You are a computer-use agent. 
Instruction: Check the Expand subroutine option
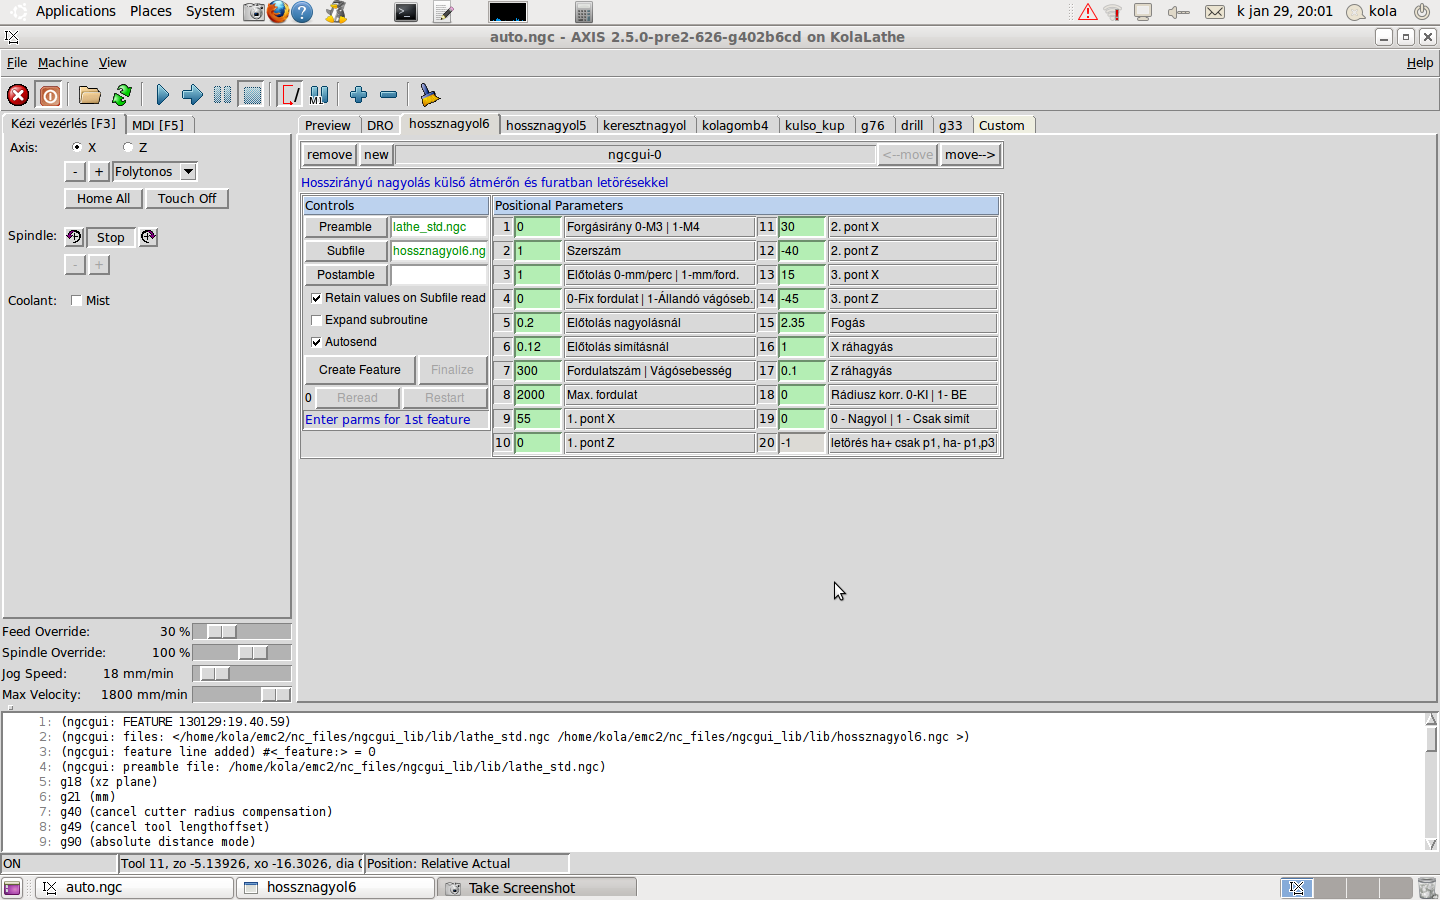(316, 320)
